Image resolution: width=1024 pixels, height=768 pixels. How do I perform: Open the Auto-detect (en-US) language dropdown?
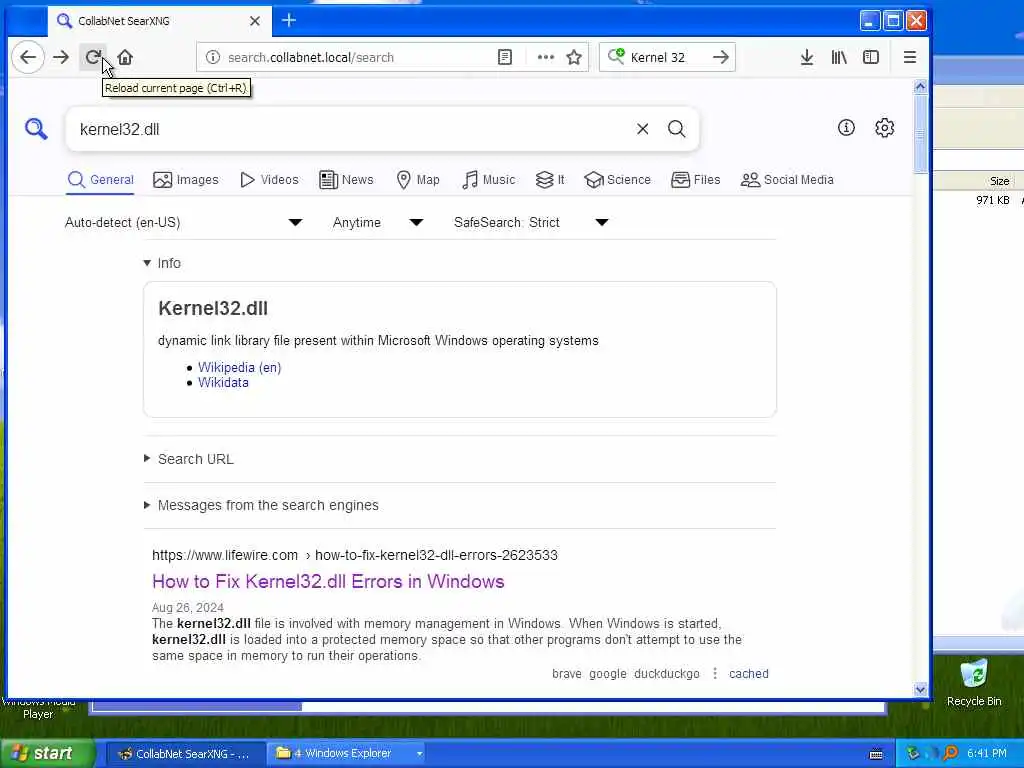pyautogui.click(x=184, y=223)
